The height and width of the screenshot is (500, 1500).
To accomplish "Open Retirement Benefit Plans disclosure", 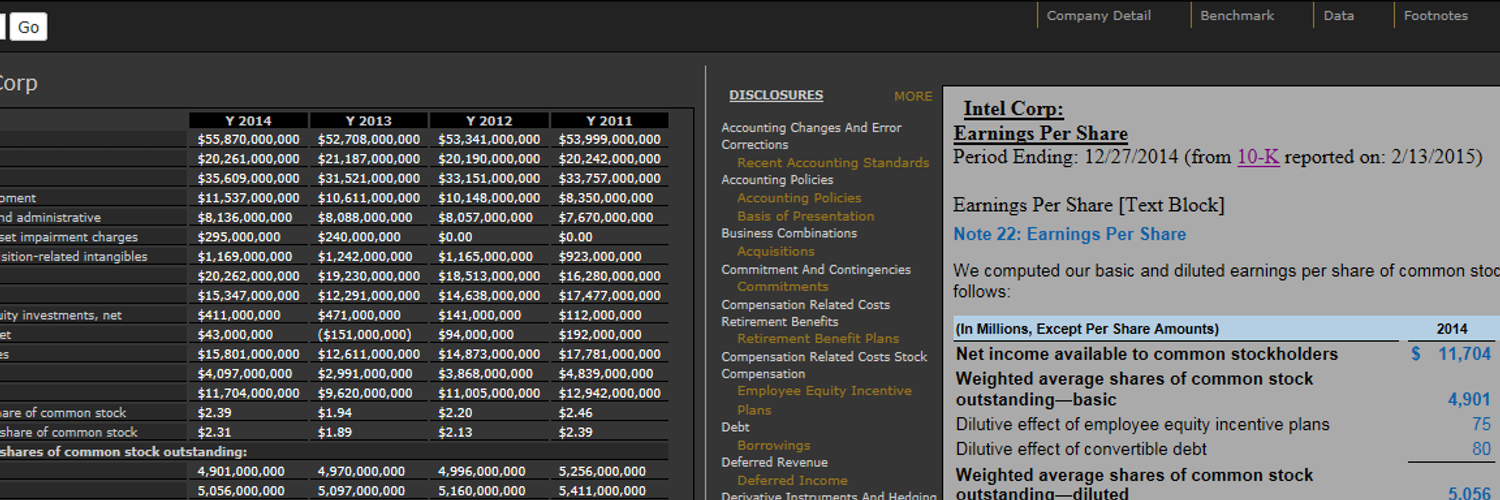I will click(x=818, y=338).
